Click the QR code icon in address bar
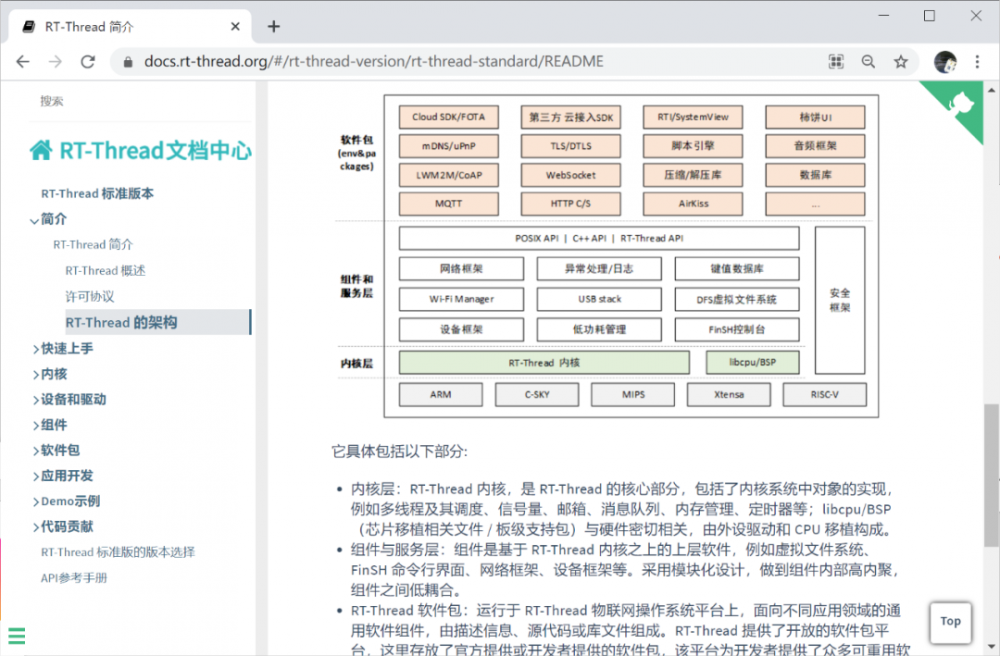1000x656 pixels. [x=836, y=62]
